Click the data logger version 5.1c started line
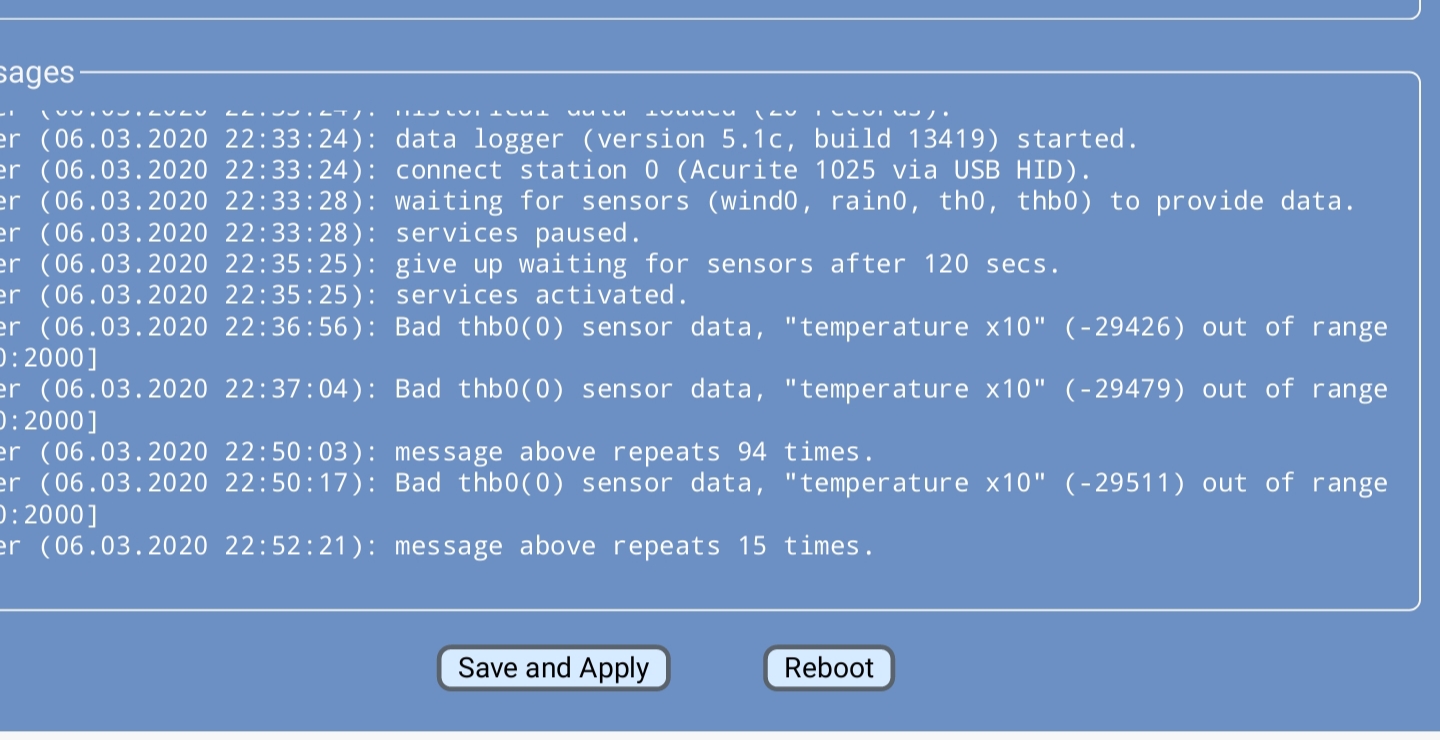 (765, 139)
